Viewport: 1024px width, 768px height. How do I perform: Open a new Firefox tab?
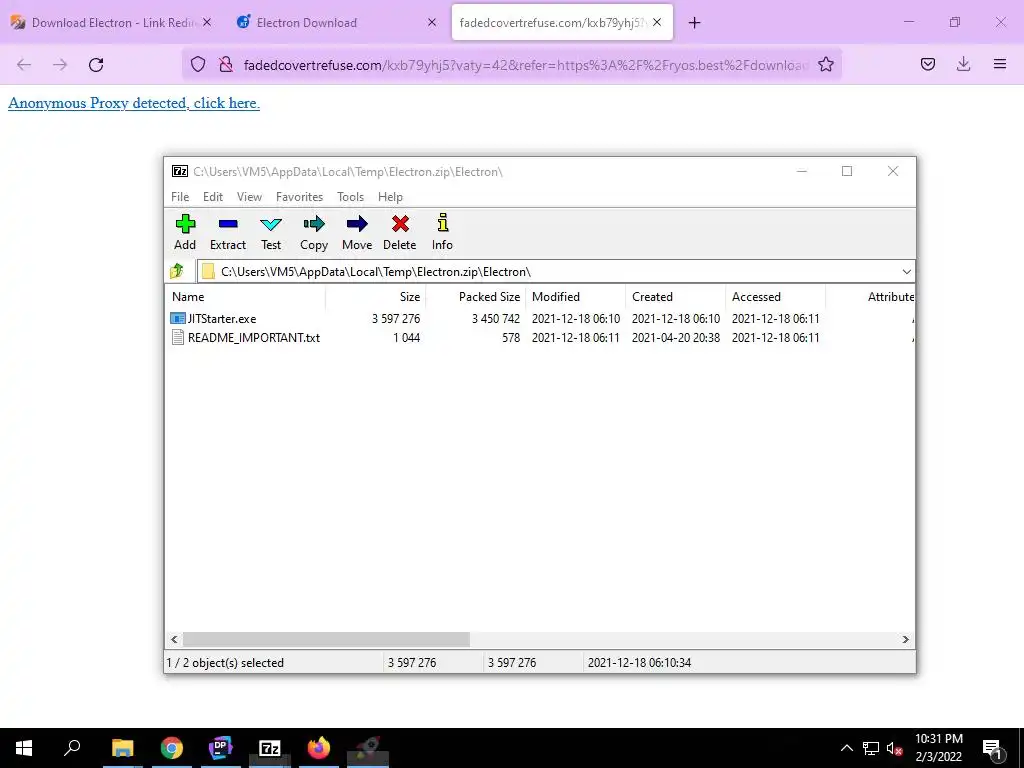(694, 23)
